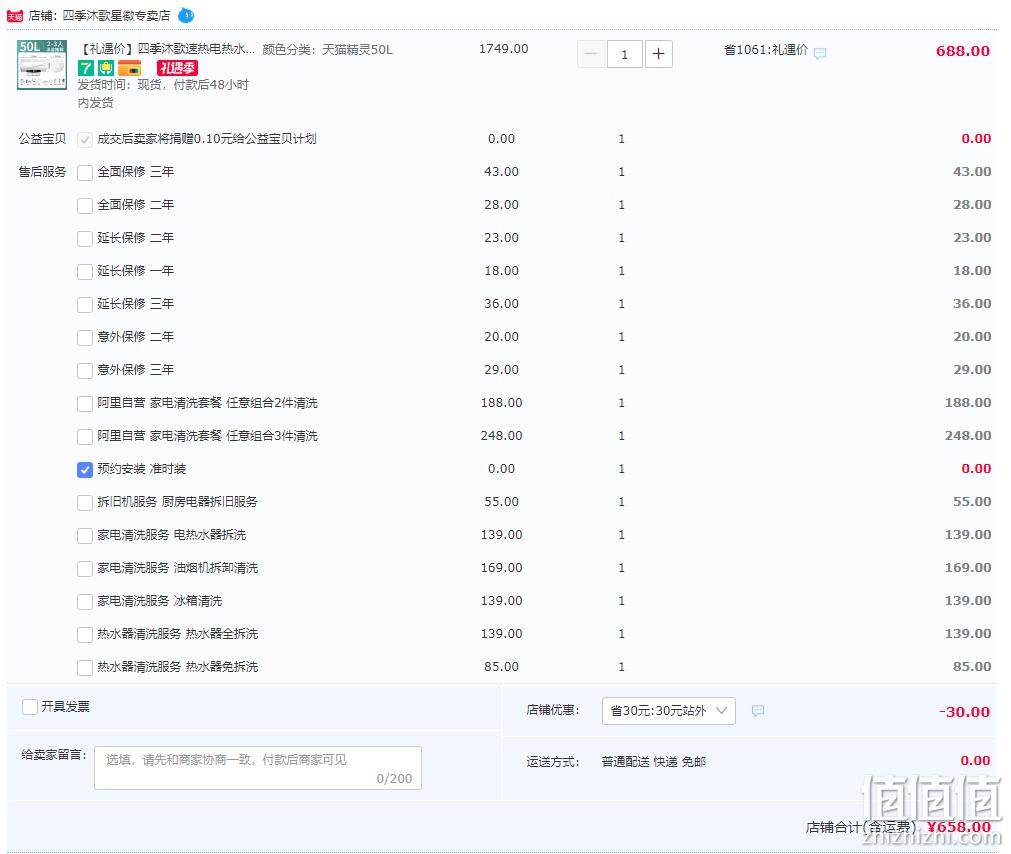Click the ¥658.00 shop total amount

(959, 827)
